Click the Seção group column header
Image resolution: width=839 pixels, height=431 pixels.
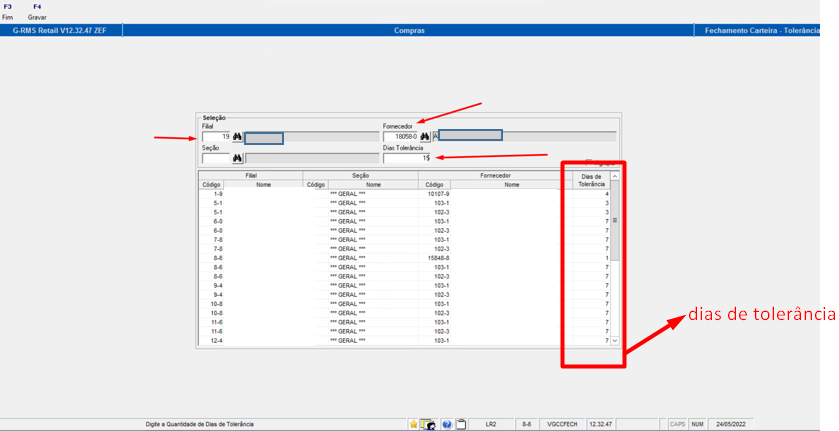[361, 176]
